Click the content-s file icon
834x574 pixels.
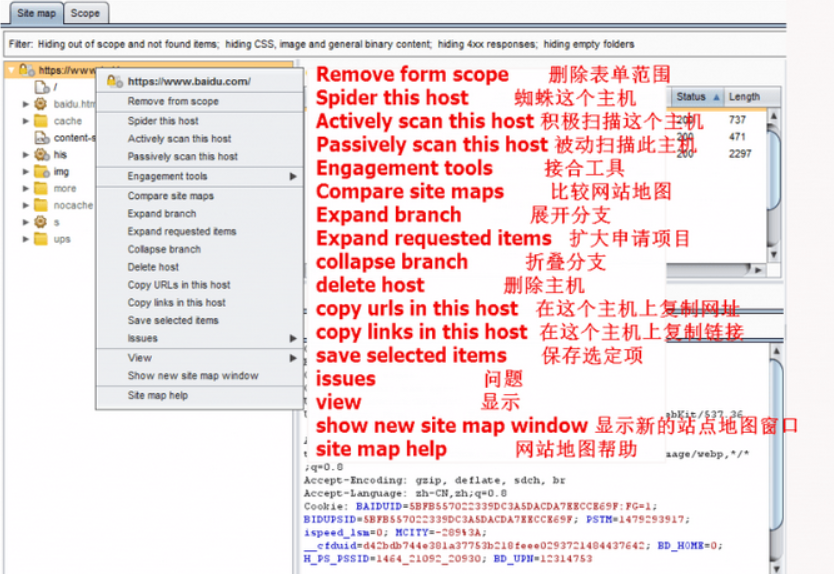(41, 138)
